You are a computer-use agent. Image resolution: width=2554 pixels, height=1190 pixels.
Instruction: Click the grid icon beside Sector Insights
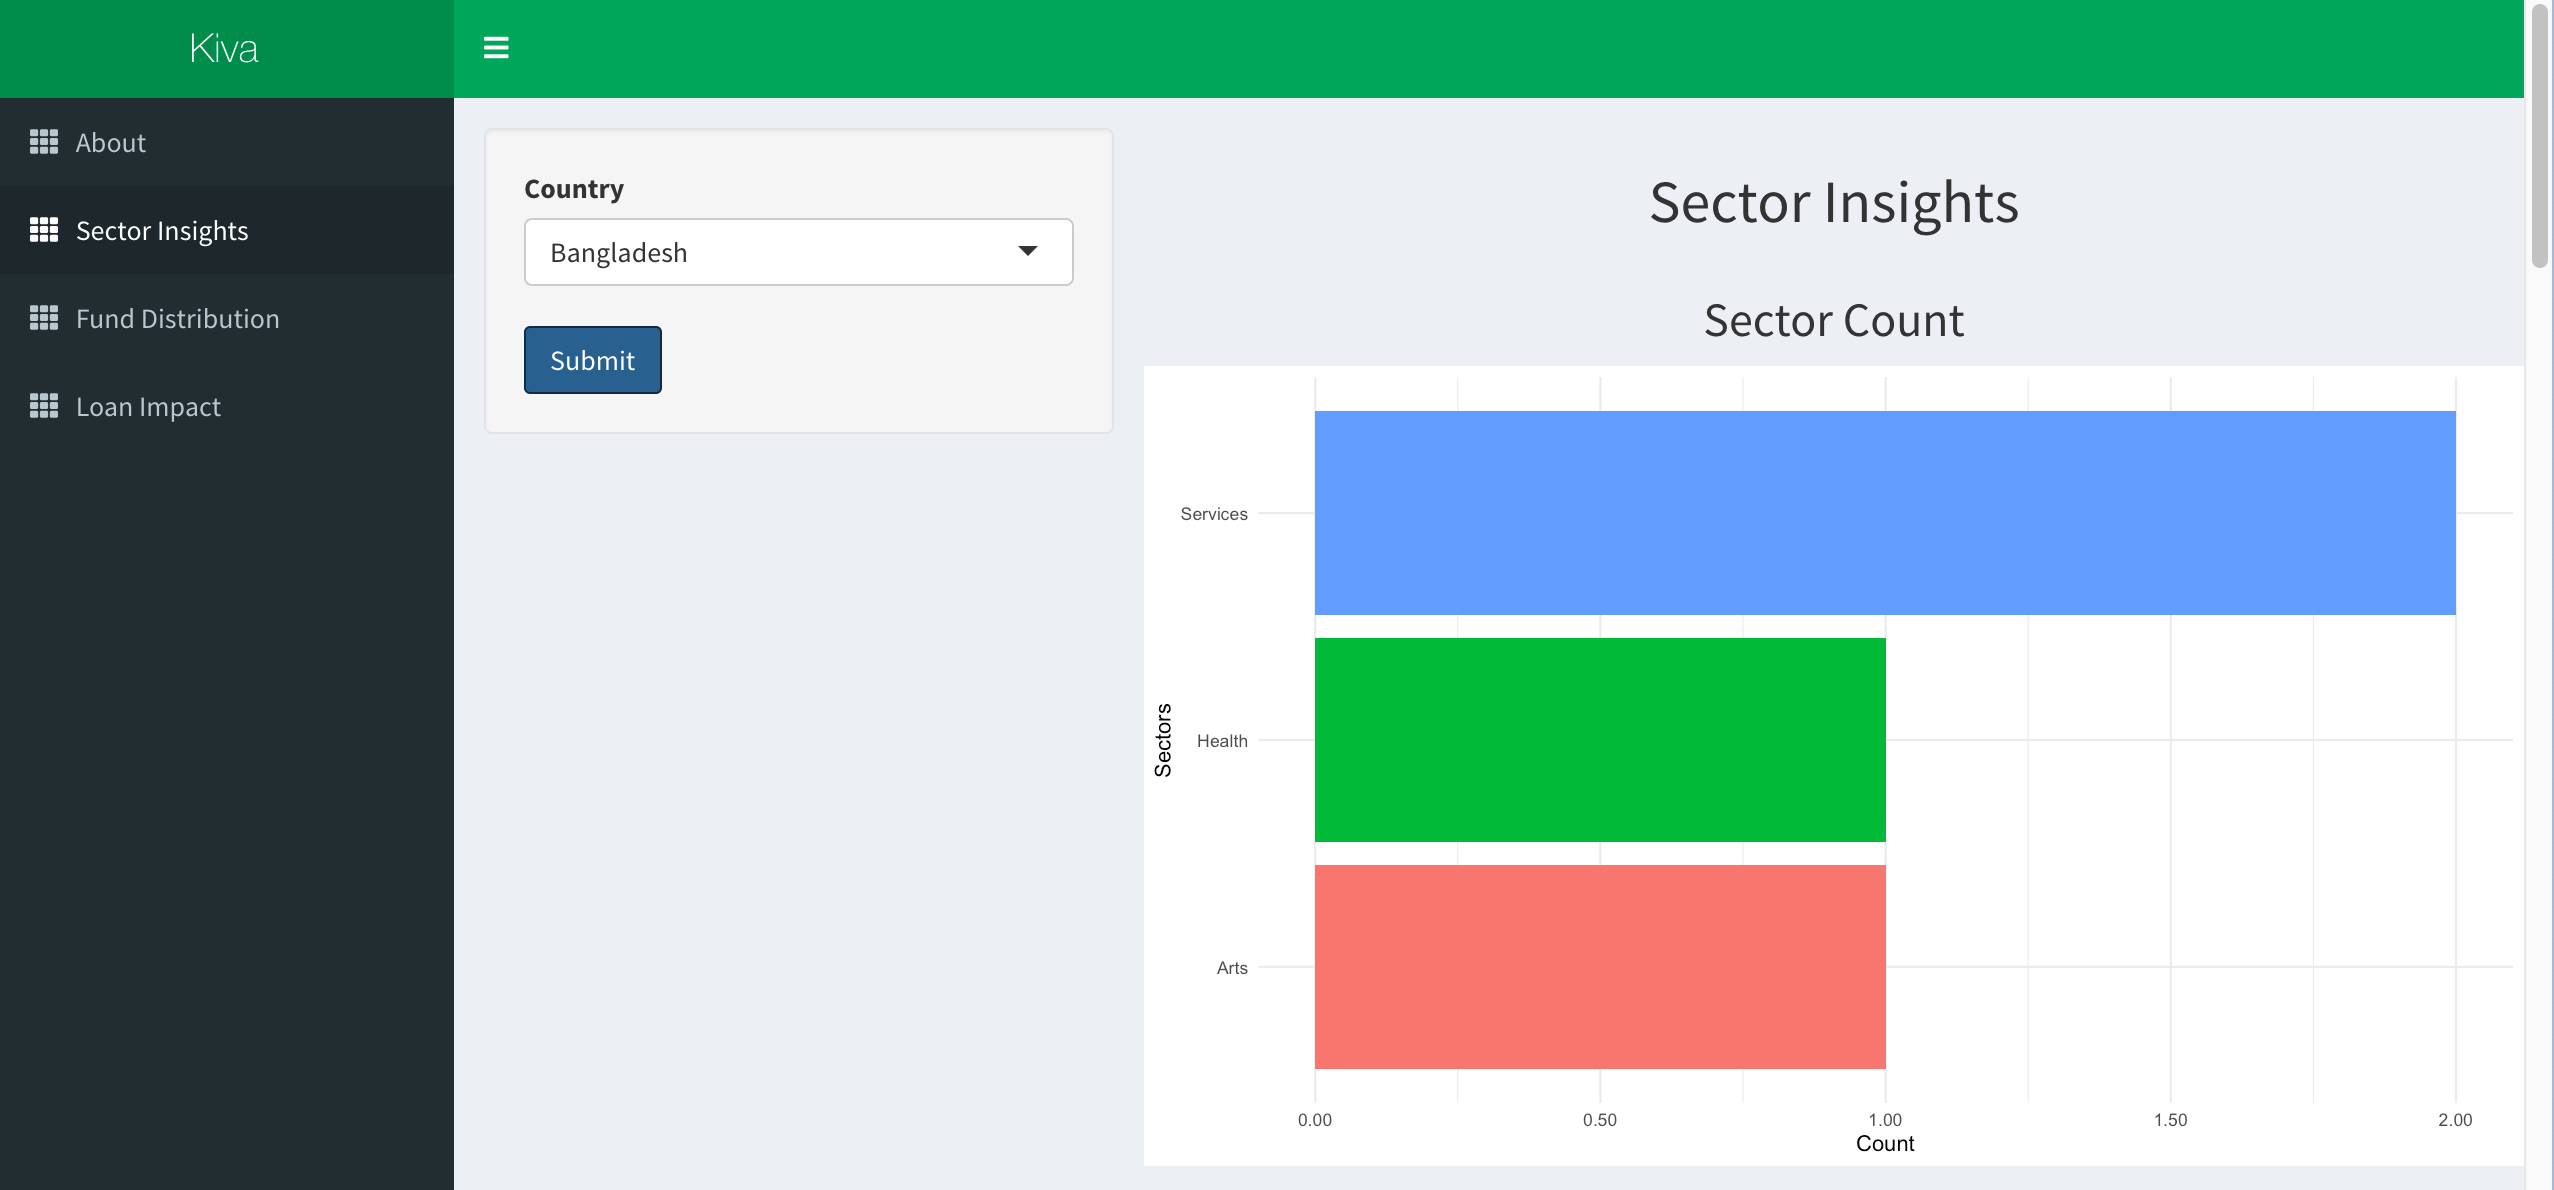tap(44, 230)
